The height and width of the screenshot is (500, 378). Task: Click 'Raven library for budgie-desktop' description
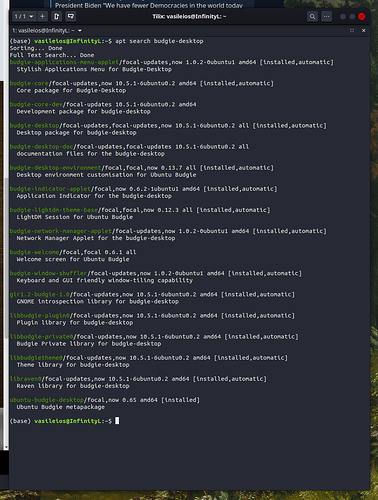(73, 386)
